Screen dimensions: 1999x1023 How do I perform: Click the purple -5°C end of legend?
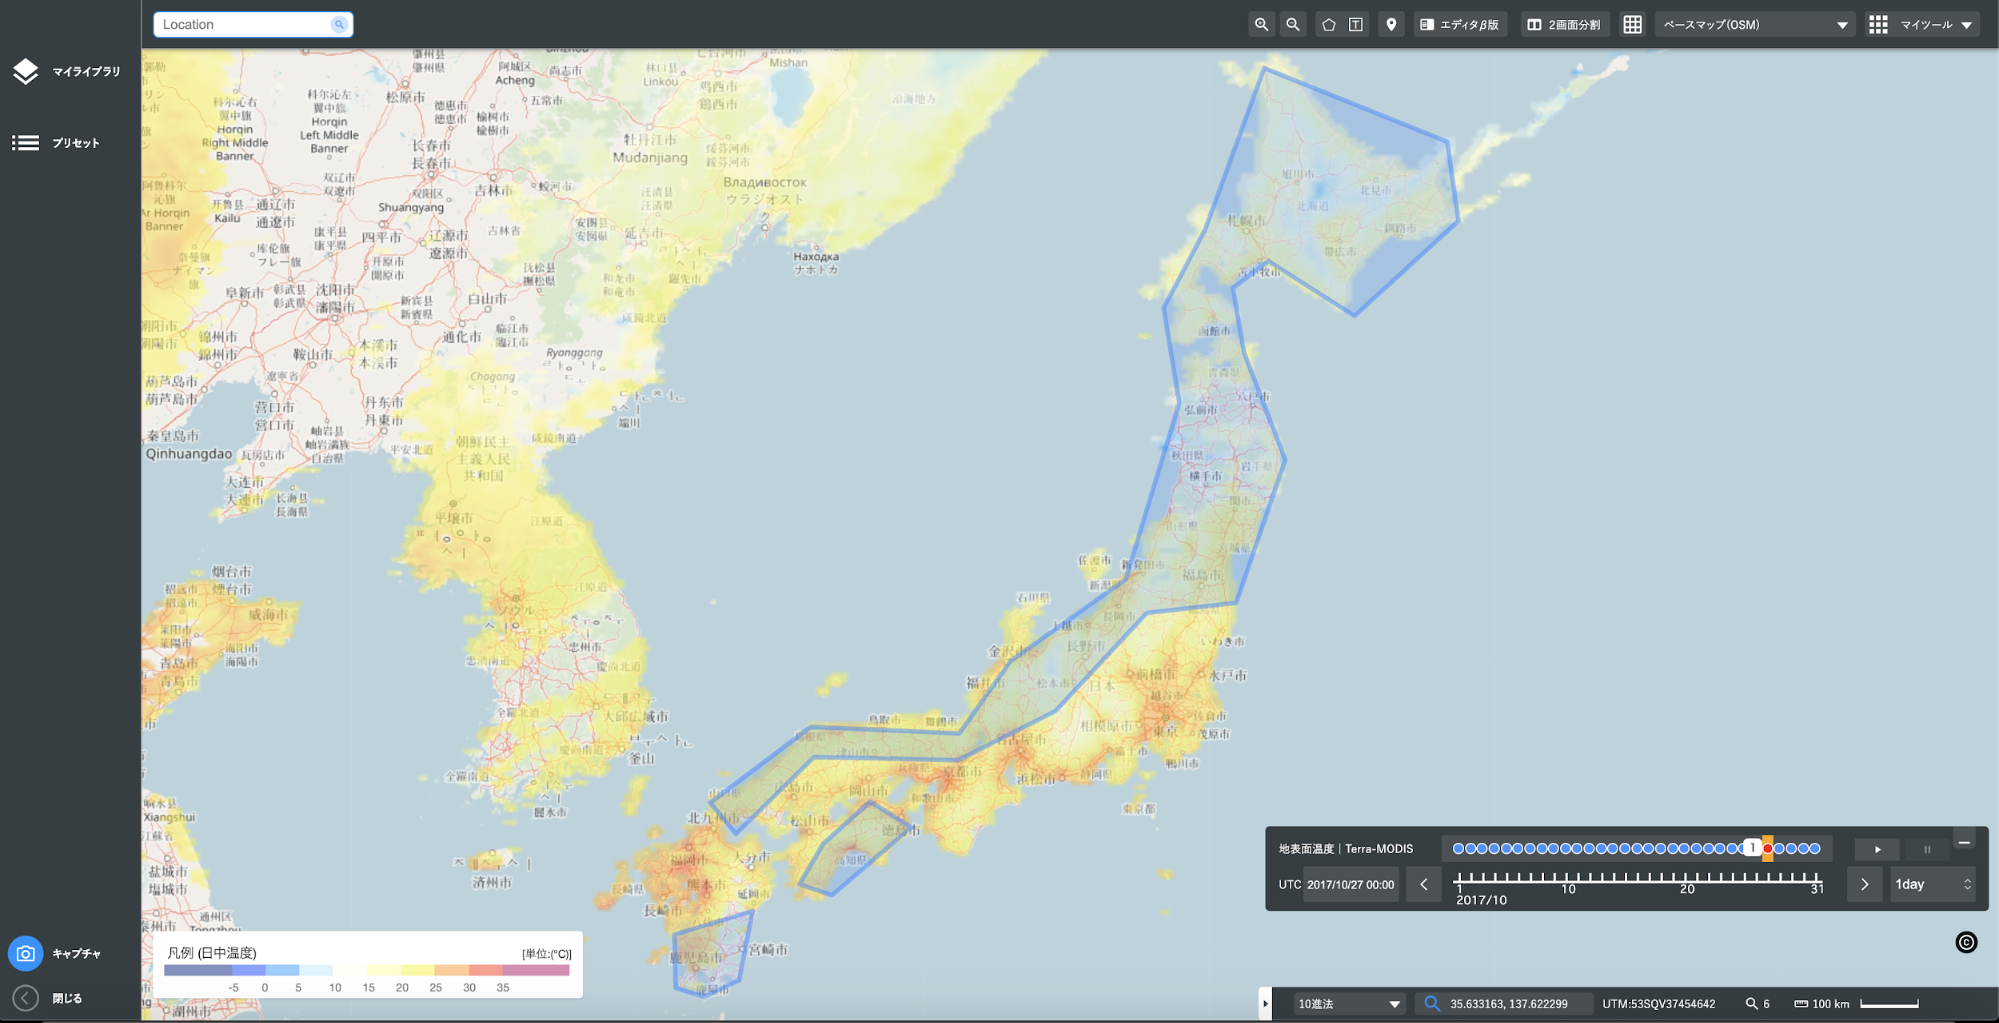coord(197,970)
